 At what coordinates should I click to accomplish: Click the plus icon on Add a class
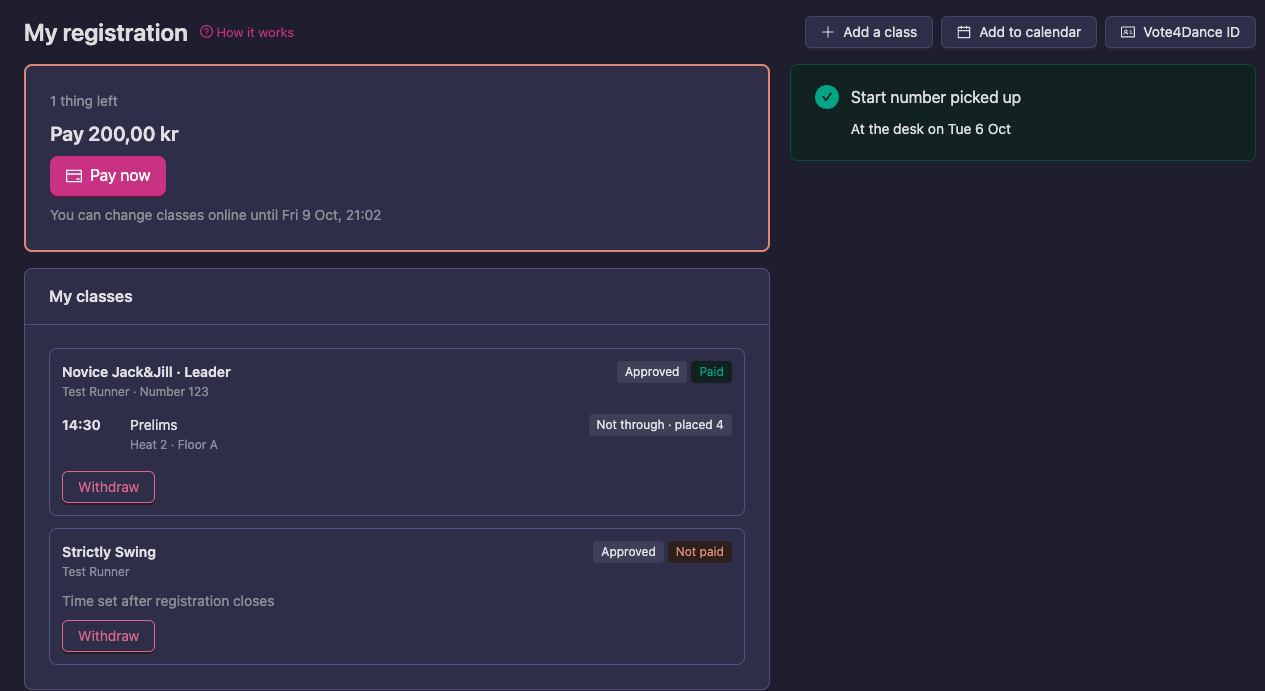827,32
